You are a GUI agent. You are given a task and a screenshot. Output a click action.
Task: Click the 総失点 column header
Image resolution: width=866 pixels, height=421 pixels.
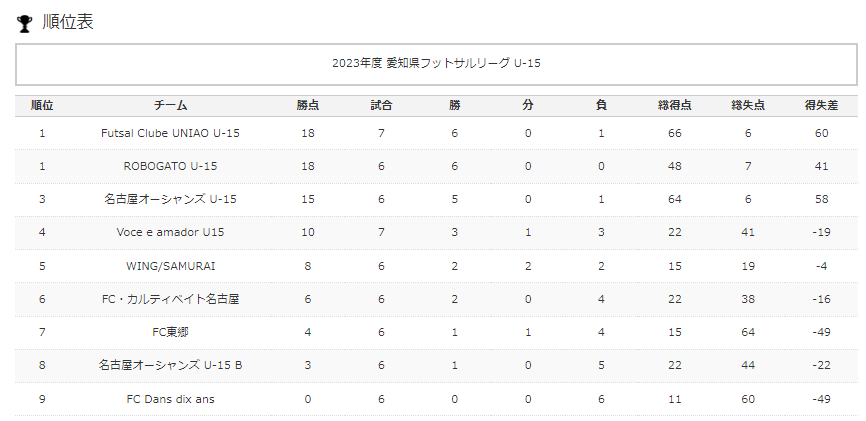coord(748,106)
